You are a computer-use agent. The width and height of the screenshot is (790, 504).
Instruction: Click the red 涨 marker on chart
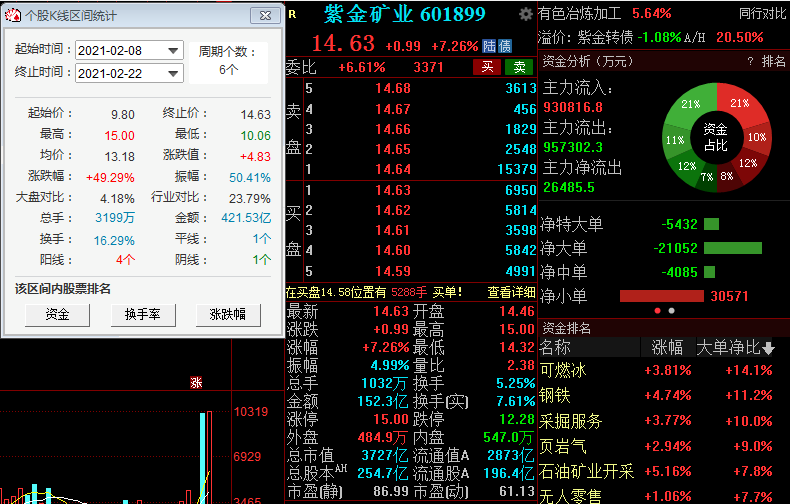[196, 383]
